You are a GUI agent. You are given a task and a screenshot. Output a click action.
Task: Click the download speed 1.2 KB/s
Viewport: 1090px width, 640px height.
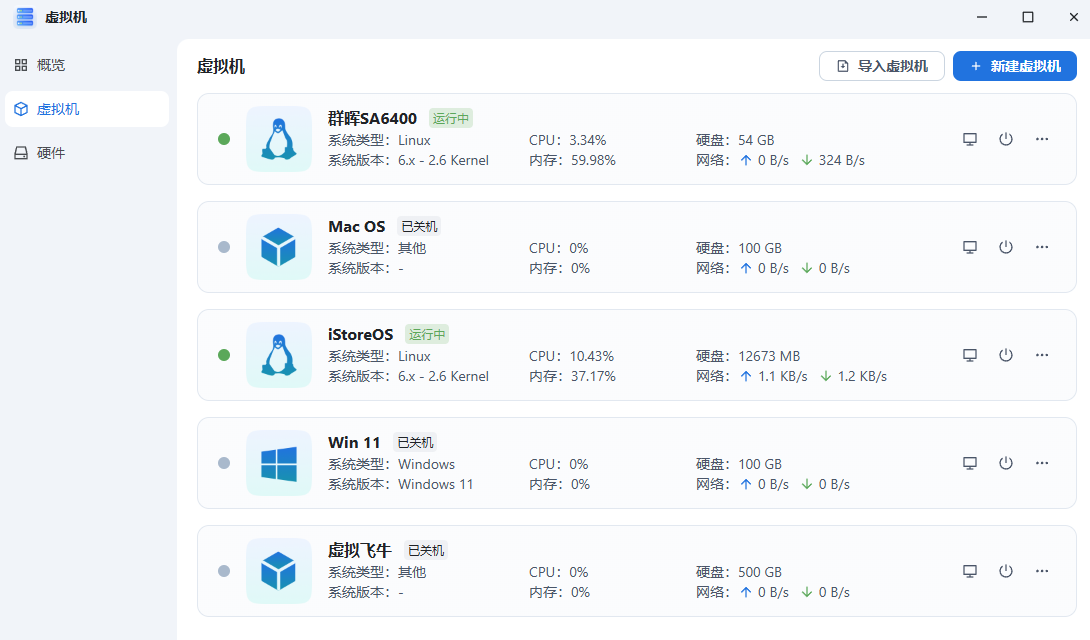[863, 377]
